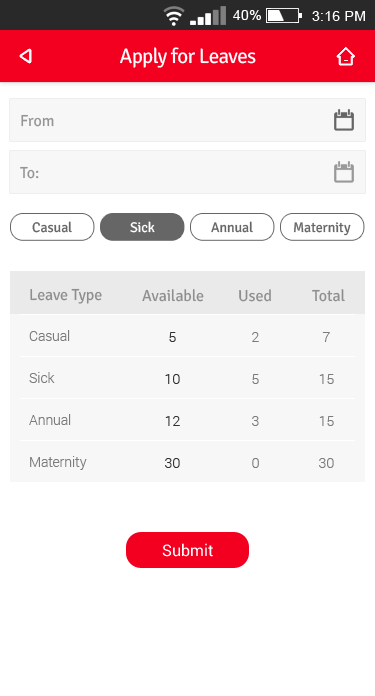
Task: Focus the From date input field
Action: 187,120
